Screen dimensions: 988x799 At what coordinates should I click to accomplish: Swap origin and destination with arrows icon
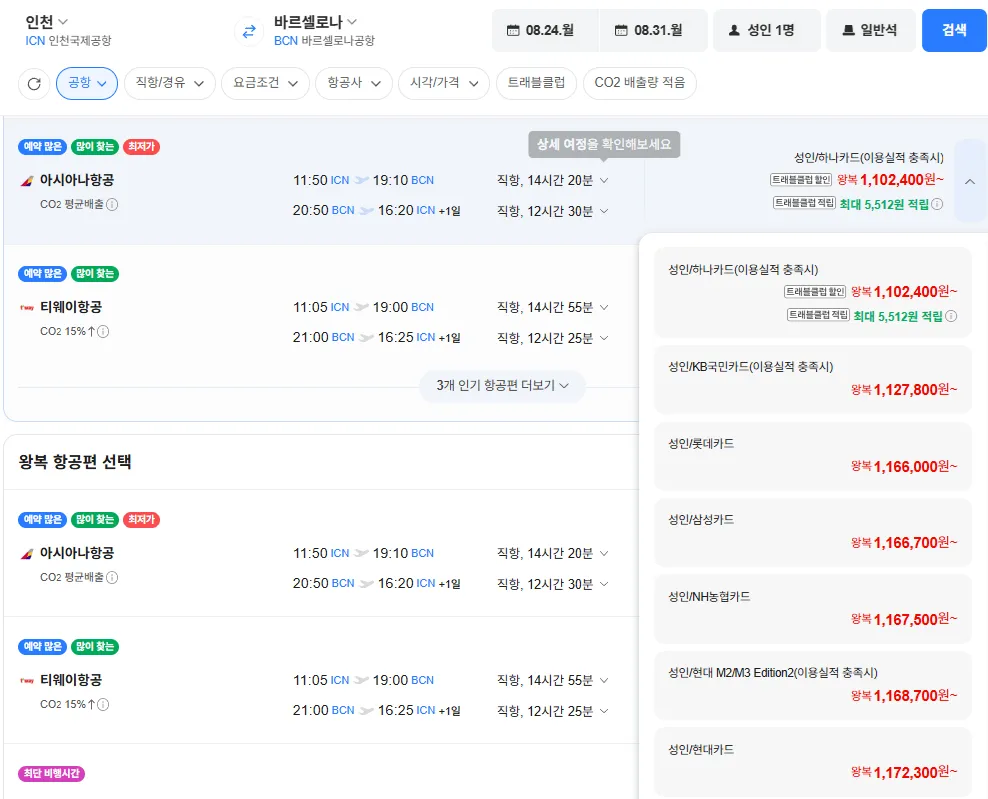pos(249,31)
